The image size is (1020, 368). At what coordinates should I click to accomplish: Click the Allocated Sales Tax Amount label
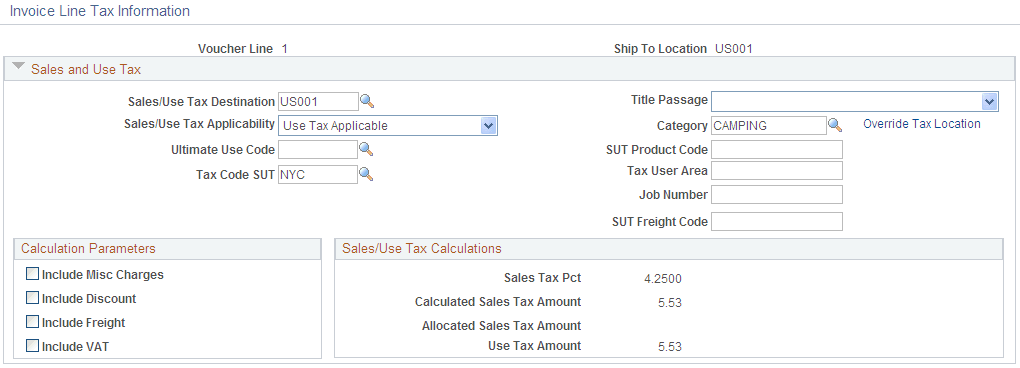[502, 326]
